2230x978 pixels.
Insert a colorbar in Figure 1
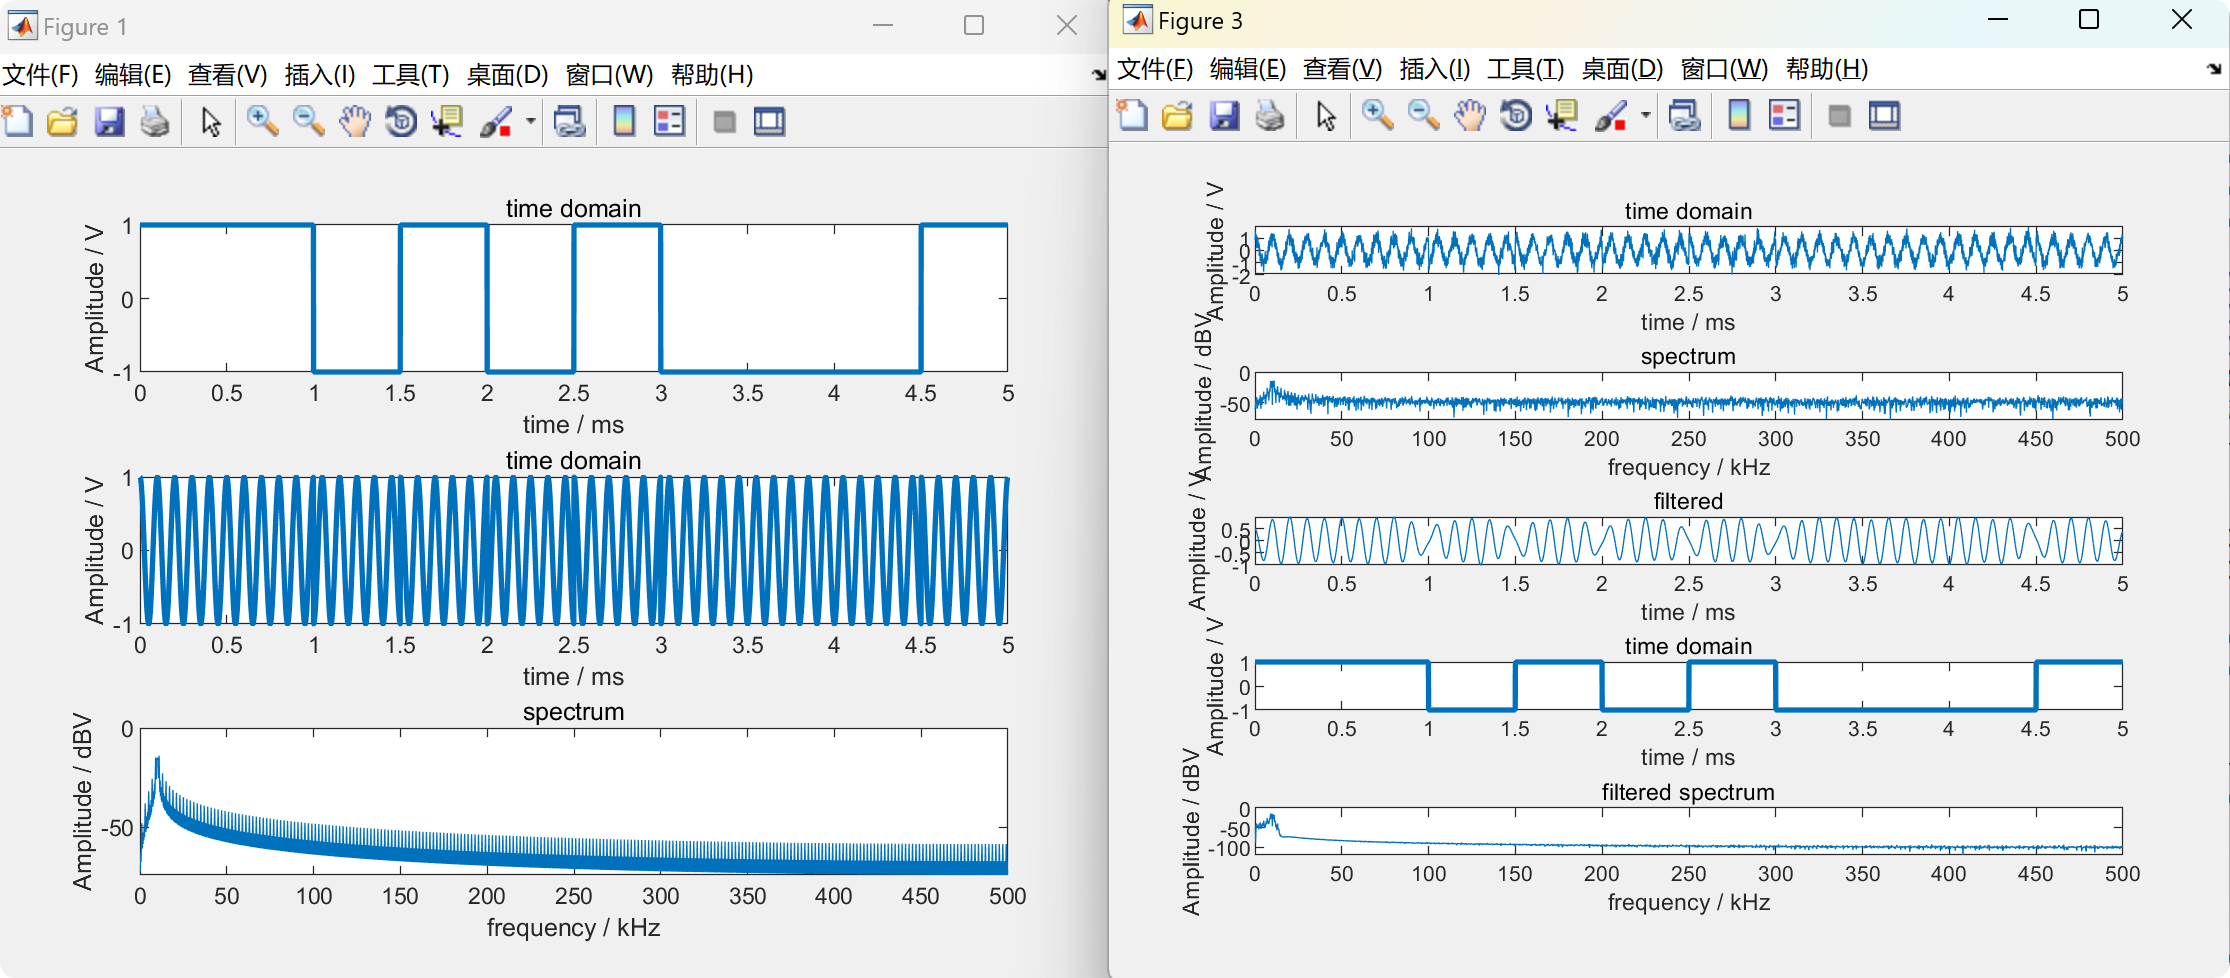click(x=623, y=121)
